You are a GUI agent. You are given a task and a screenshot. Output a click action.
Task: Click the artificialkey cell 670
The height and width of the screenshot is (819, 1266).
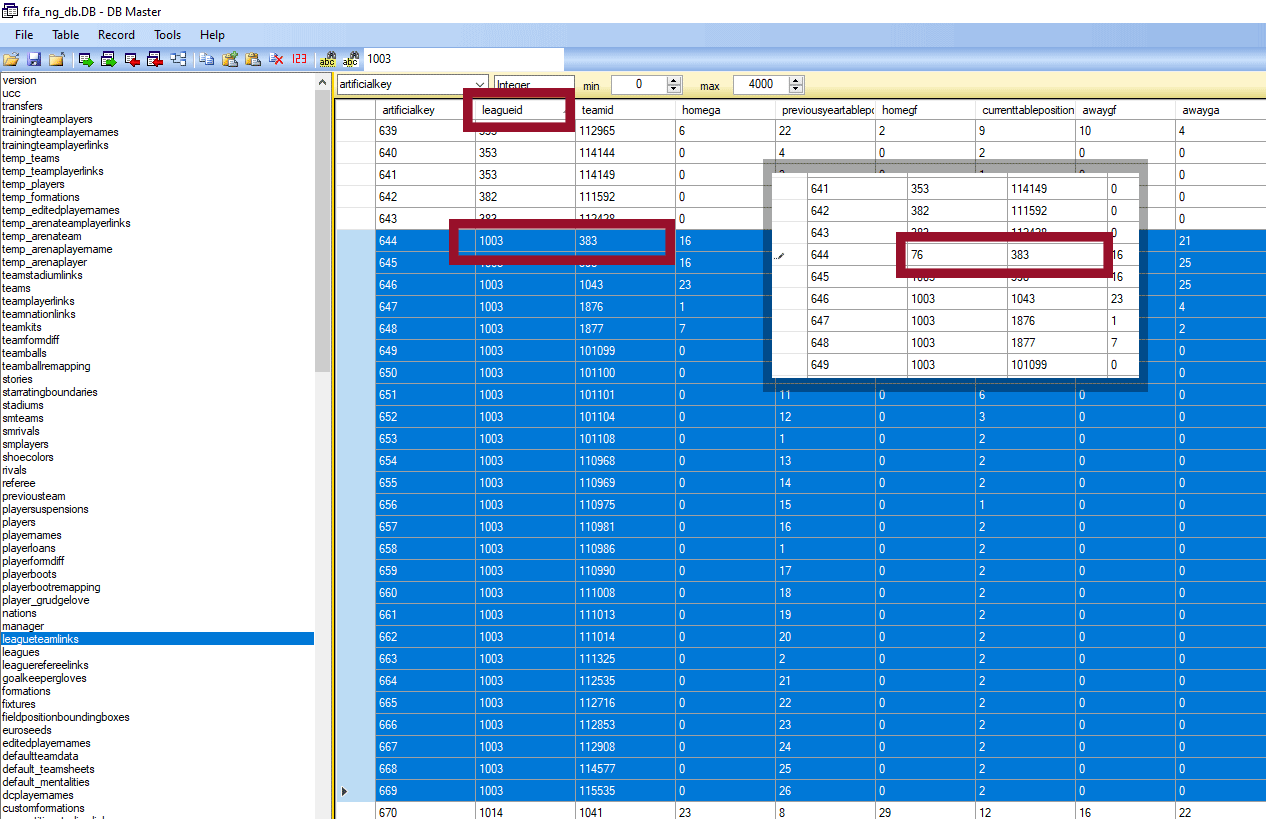425,813
